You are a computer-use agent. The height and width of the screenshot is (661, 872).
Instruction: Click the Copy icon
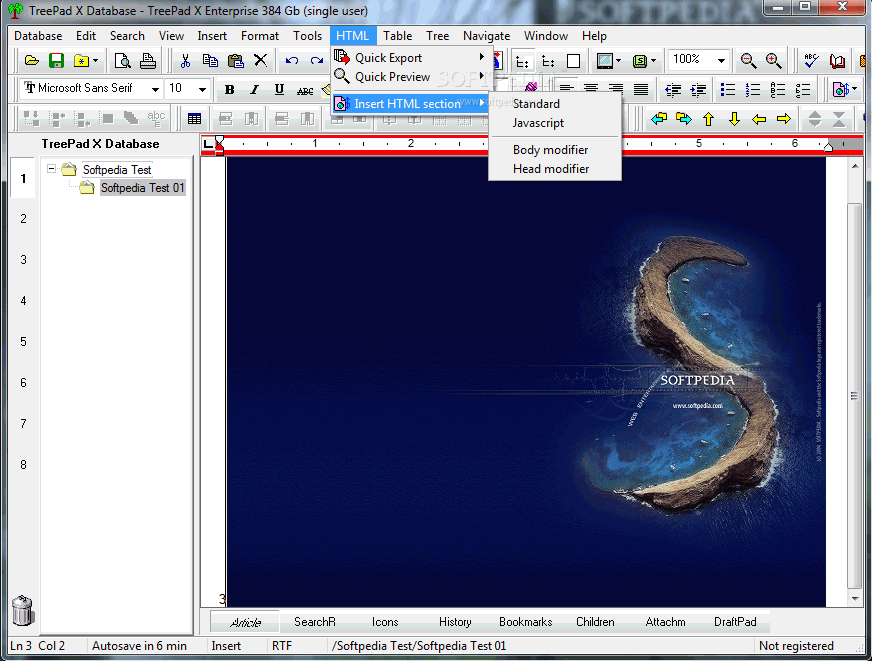(x=210, y=60)
